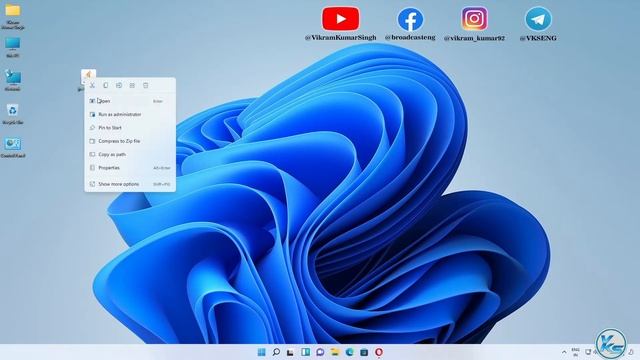Click the network icon in the system tray
Screen dimensions: 640x360
coord(588,352)
